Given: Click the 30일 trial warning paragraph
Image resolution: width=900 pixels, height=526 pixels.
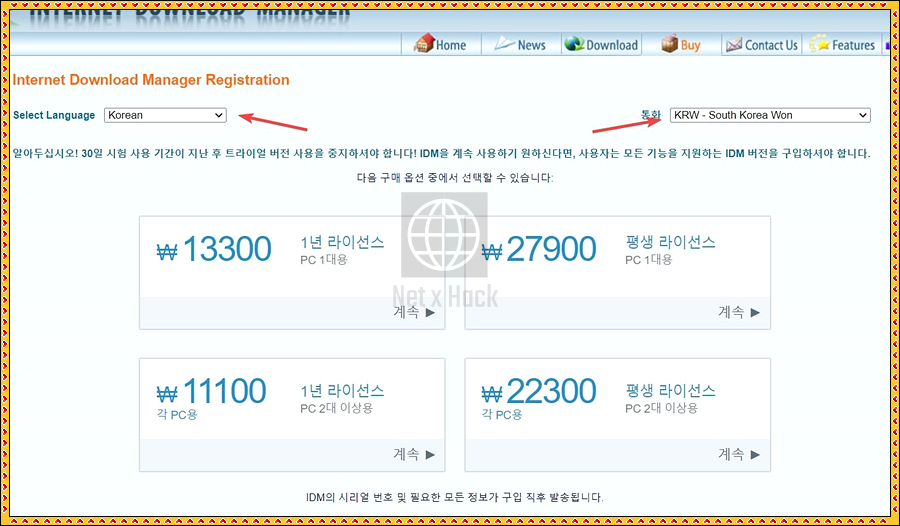Looking at the screenshot, I should click(x=441, y=153).
